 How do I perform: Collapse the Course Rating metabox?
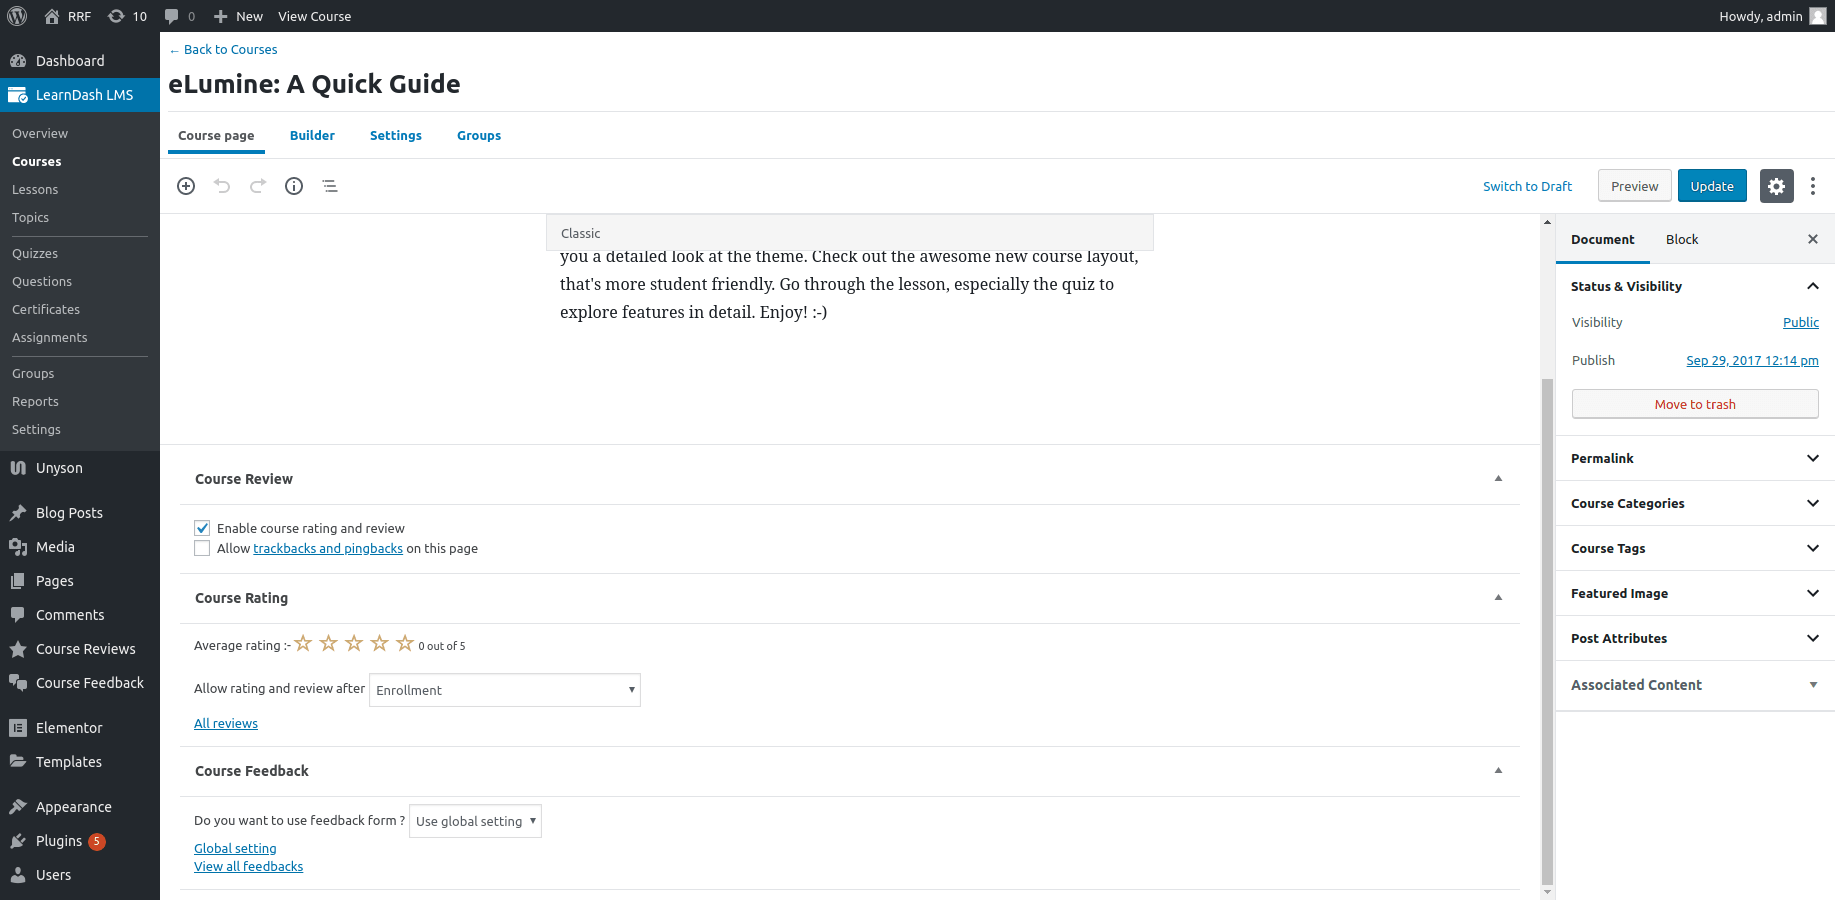tap(1498, 598)
